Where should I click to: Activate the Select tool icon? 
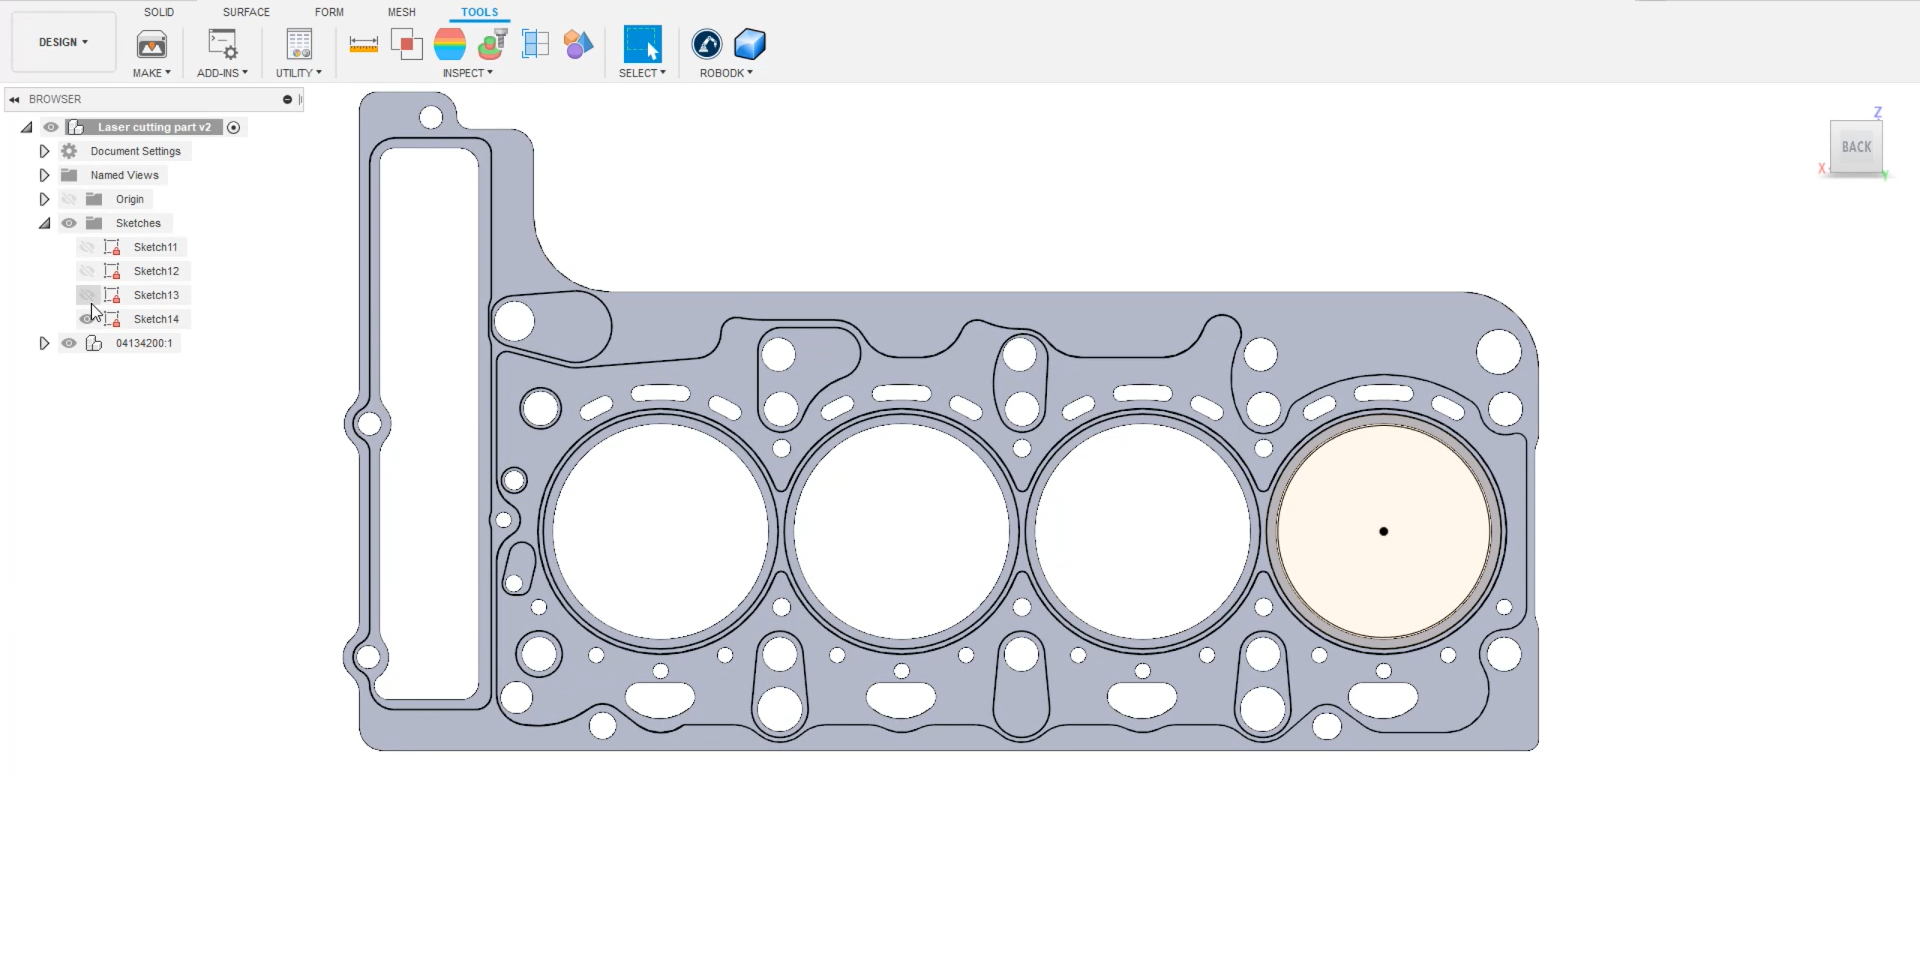click(642, 44)
